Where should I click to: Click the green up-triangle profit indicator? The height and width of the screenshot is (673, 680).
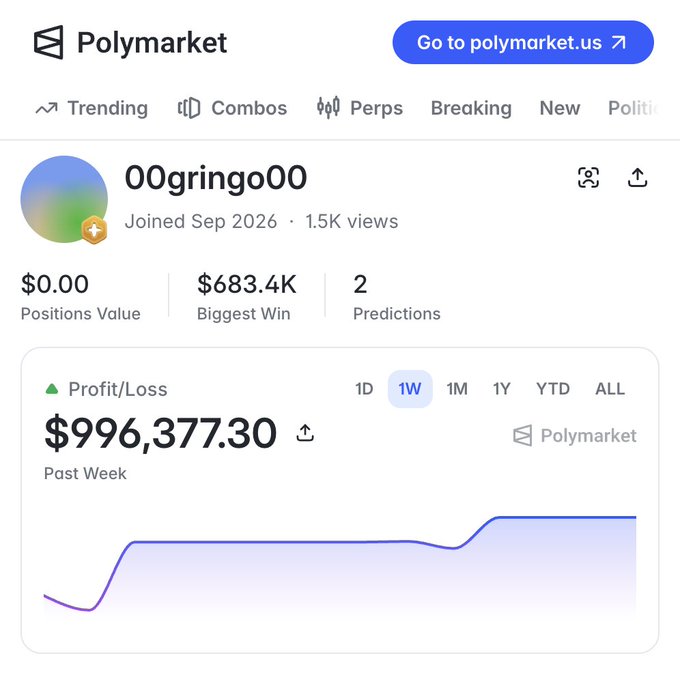click(52, 389)
